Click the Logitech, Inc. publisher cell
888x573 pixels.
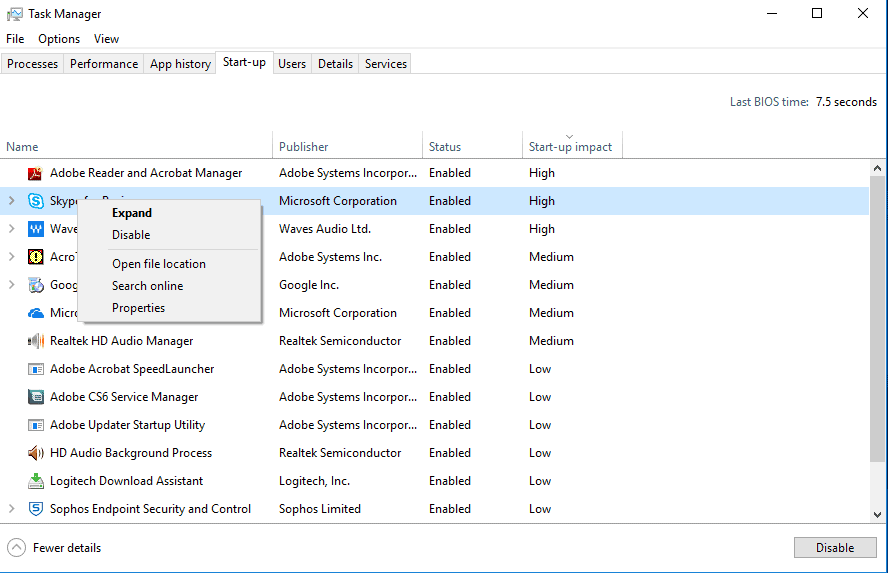click(x=314, y=481)
